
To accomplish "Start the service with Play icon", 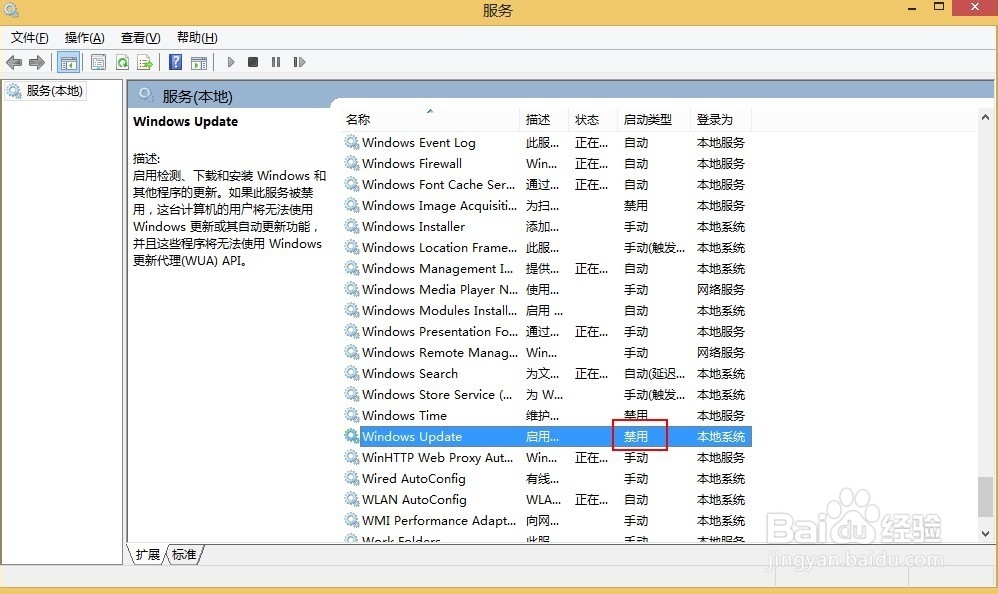I will pyautogui.click(x=231, y=62).
